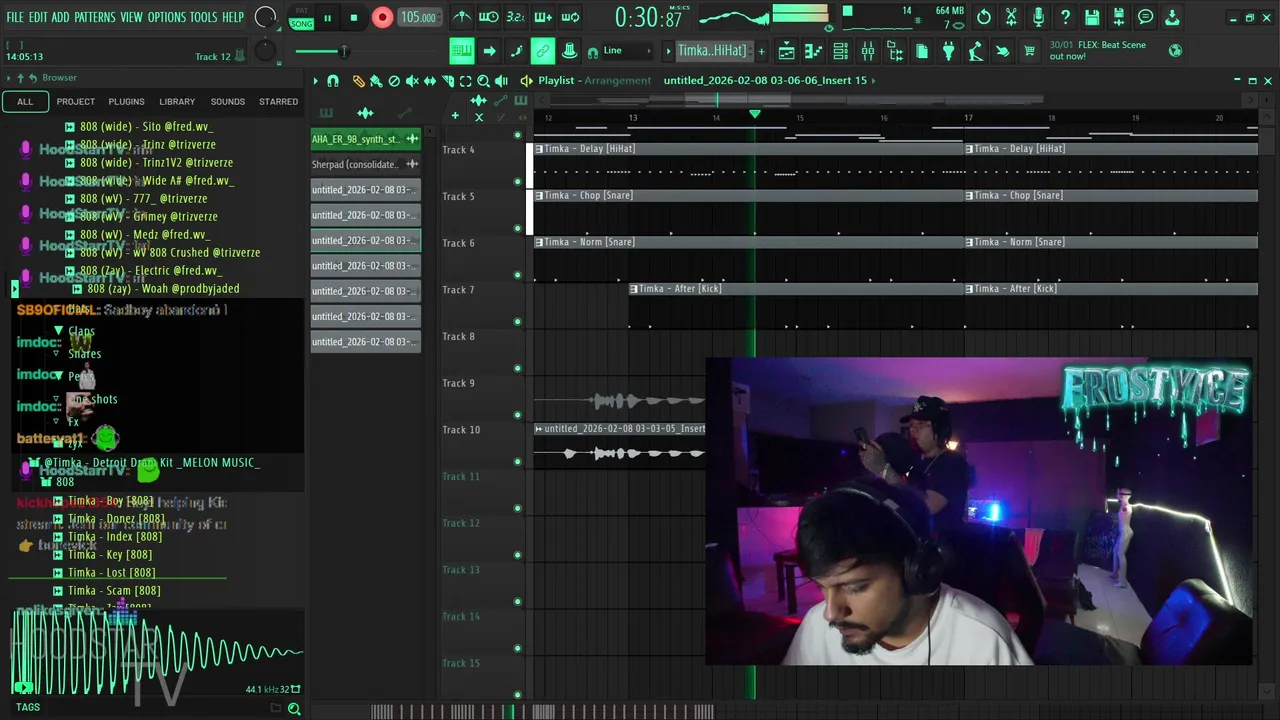
Task: Switch to STARRED browser tab
Action: 278,102
